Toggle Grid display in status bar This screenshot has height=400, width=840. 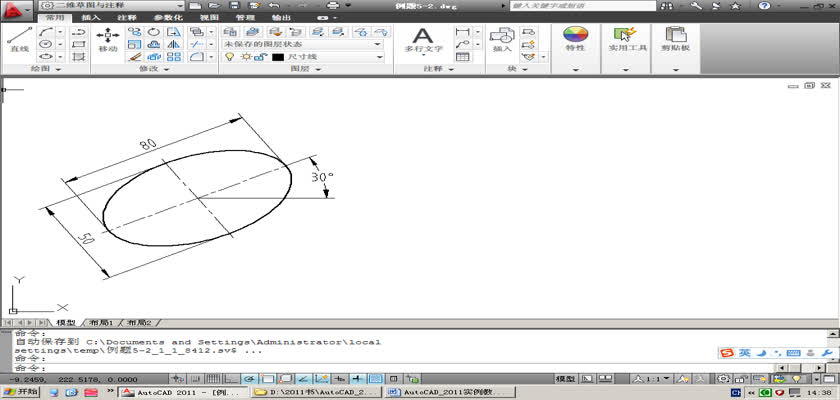click(213, 379)
